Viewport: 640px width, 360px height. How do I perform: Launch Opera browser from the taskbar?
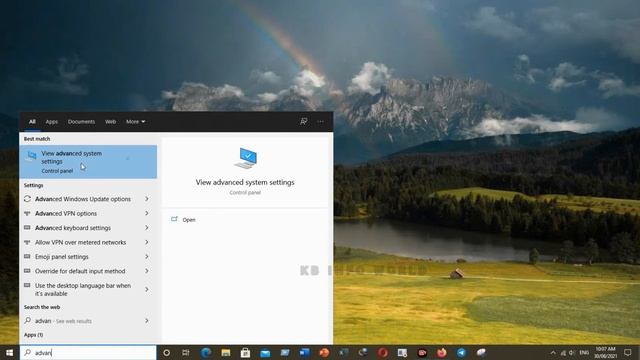(382, 352)
